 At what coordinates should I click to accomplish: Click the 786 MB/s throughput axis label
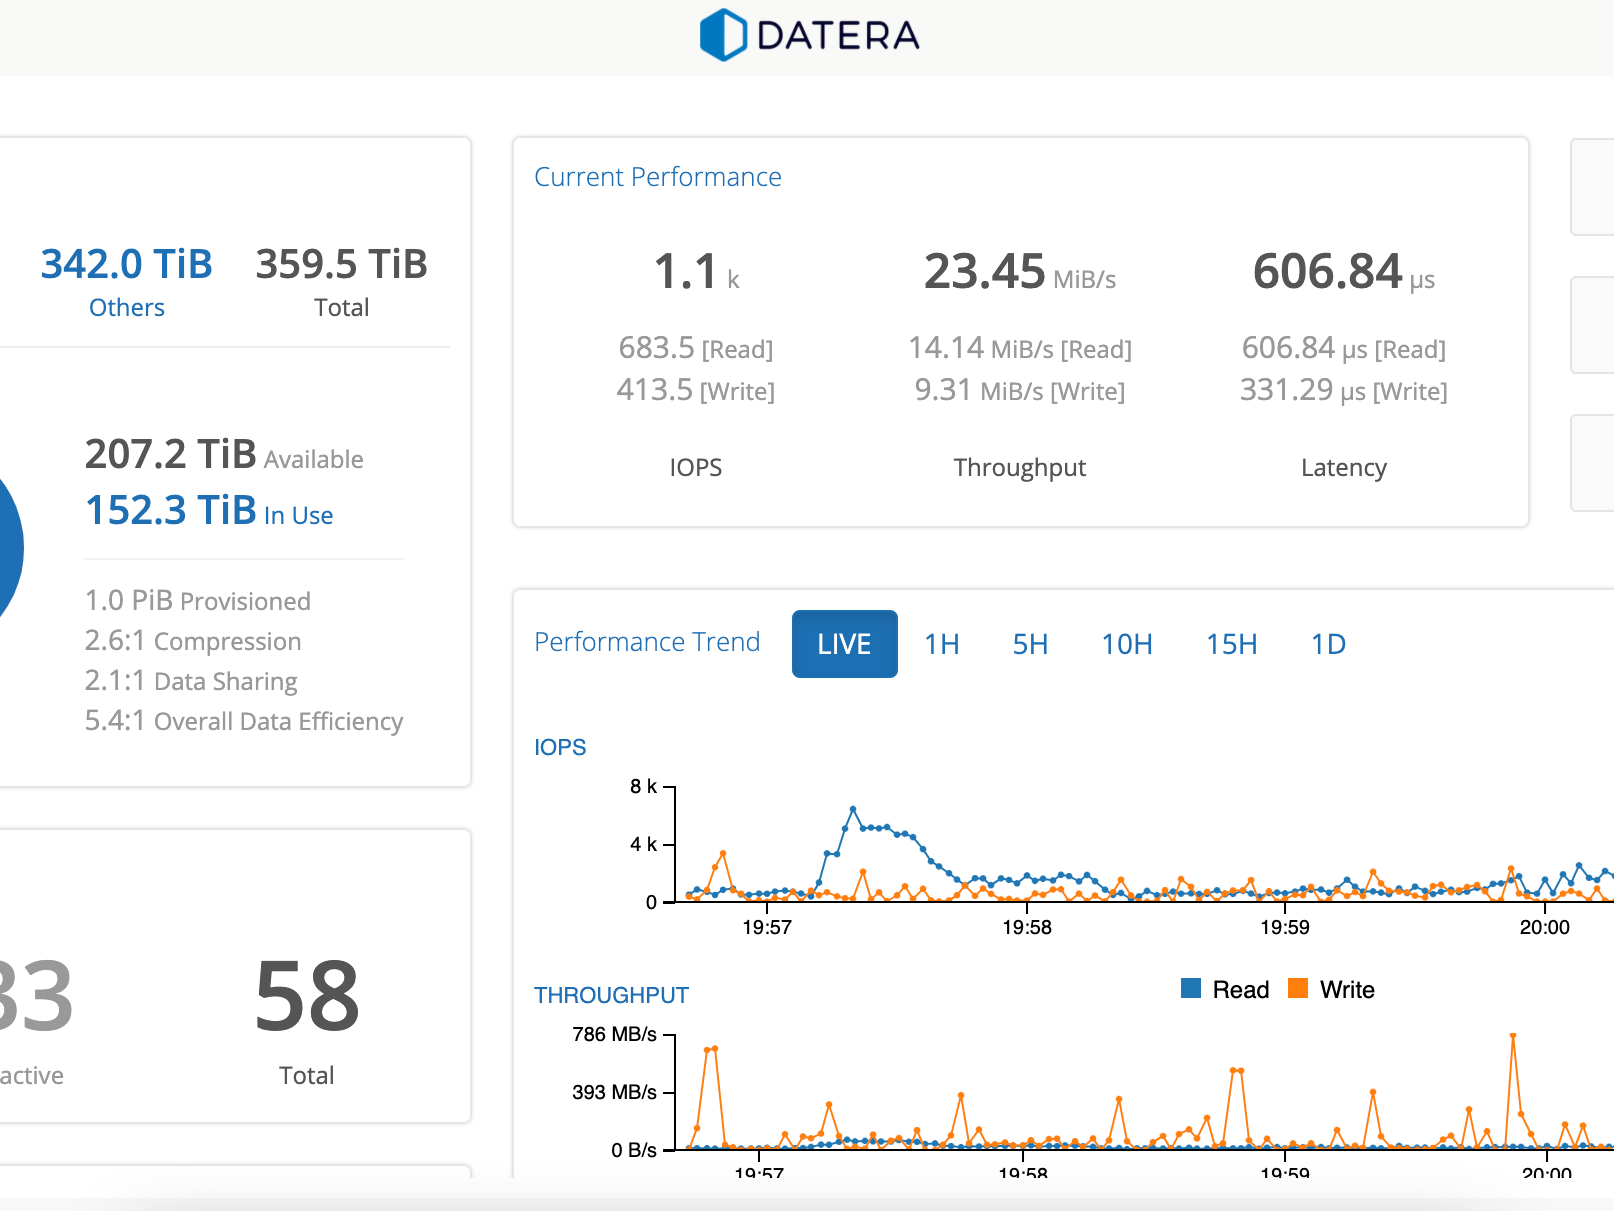[614, 1034]
